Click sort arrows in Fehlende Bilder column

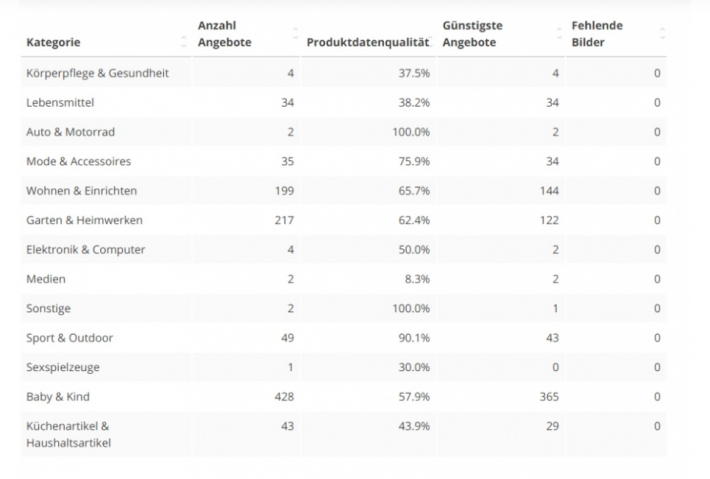click(662, 33)
